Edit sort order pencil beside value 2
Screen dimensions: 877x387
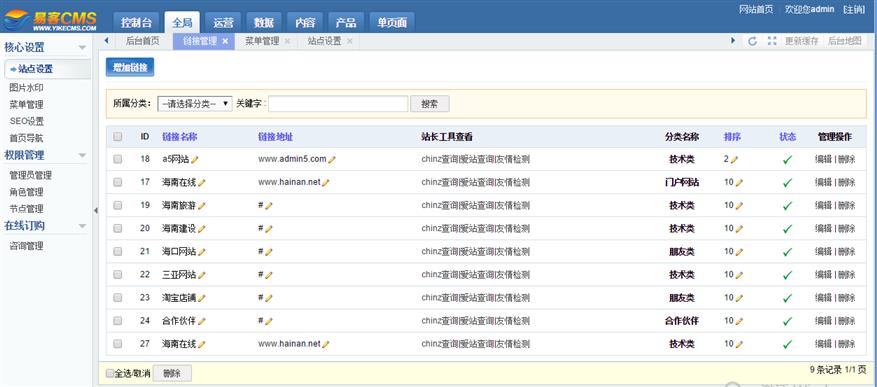tap(734, 159)
